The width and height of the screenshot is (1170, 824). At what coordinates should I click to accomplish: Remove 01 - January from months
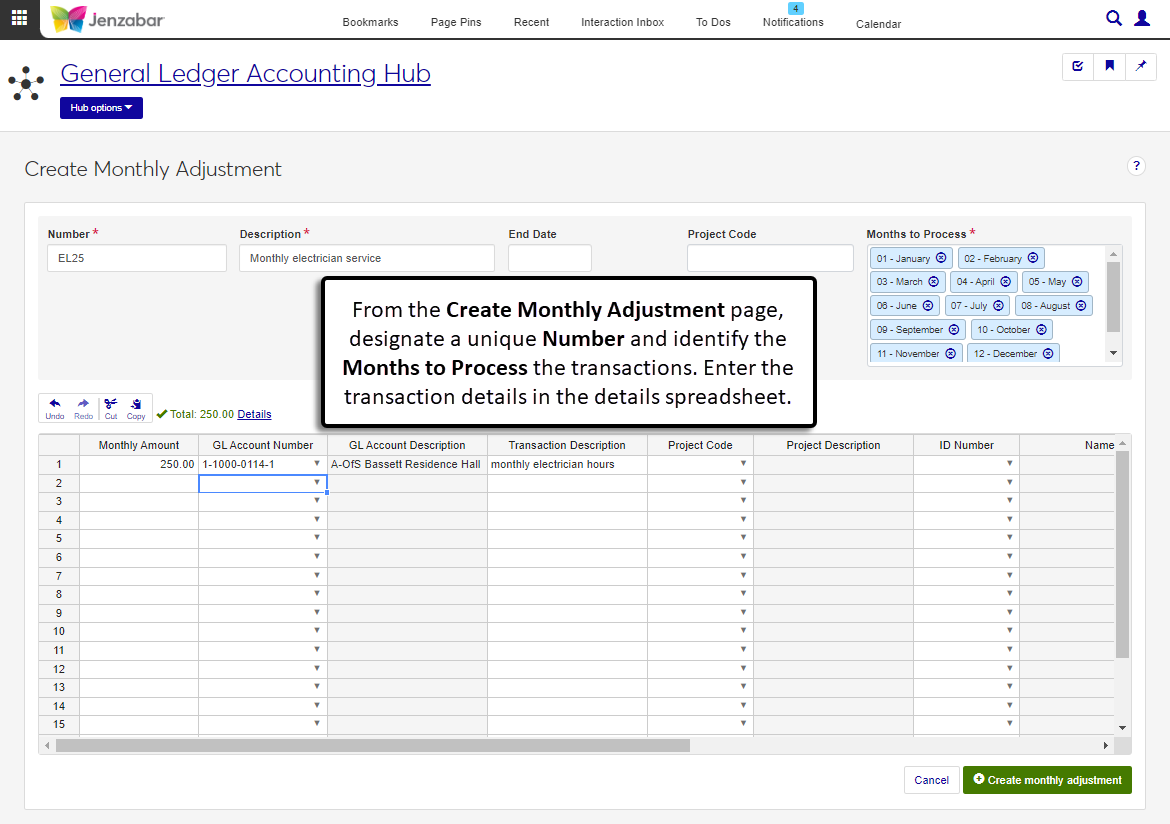pyautogui.click(x=941, y=258)
